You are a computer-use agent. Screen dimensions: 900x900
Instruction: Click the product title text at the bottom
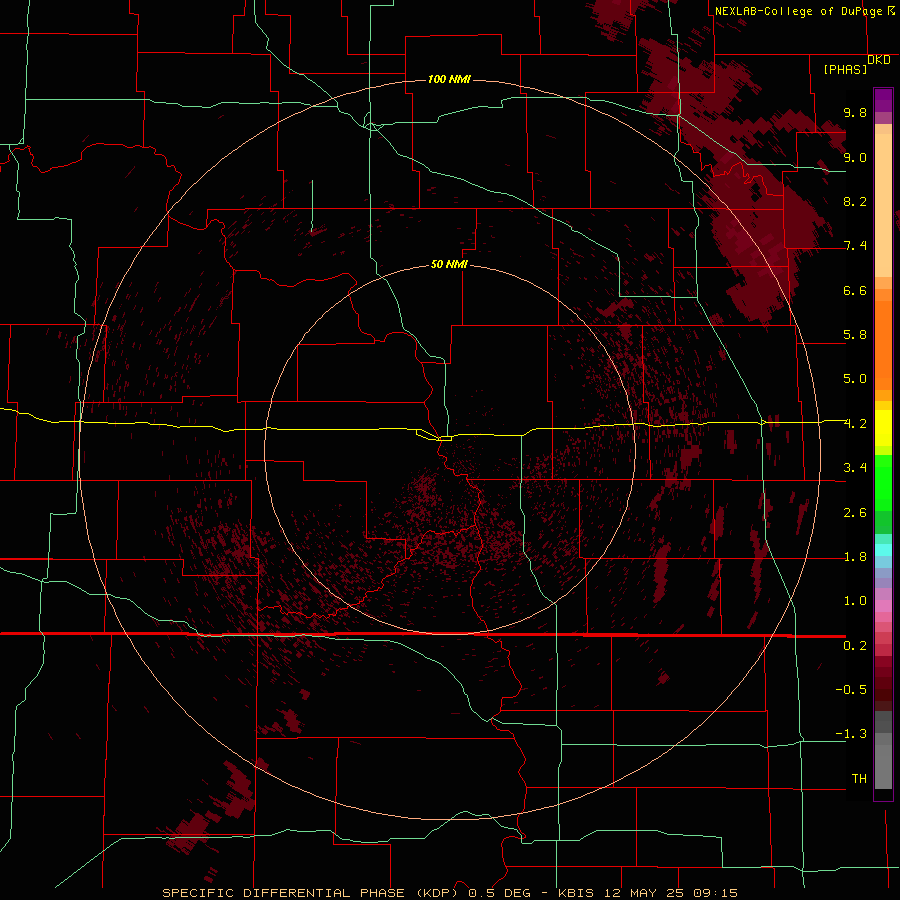[x=450, y=893]
